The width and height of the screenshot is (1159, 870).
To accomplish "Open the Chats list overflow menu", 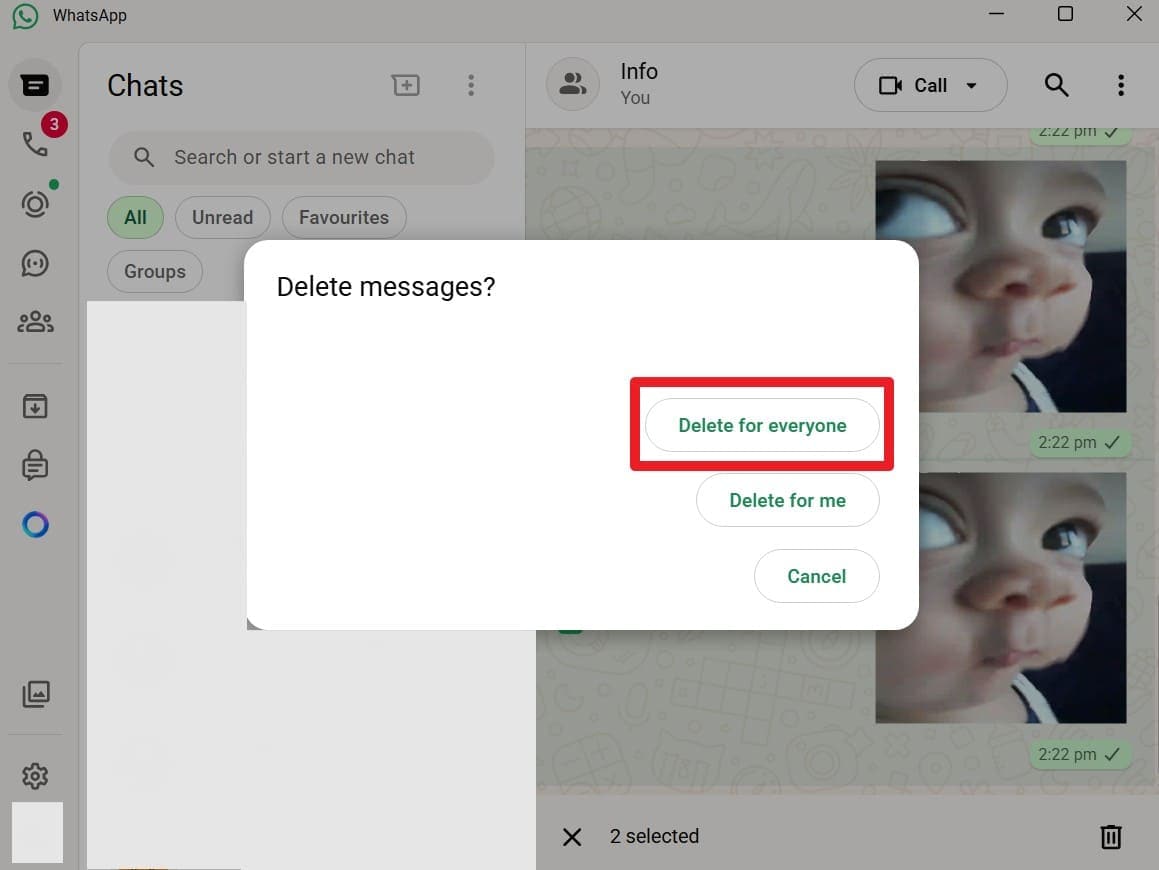I will [x=471, y=85].
